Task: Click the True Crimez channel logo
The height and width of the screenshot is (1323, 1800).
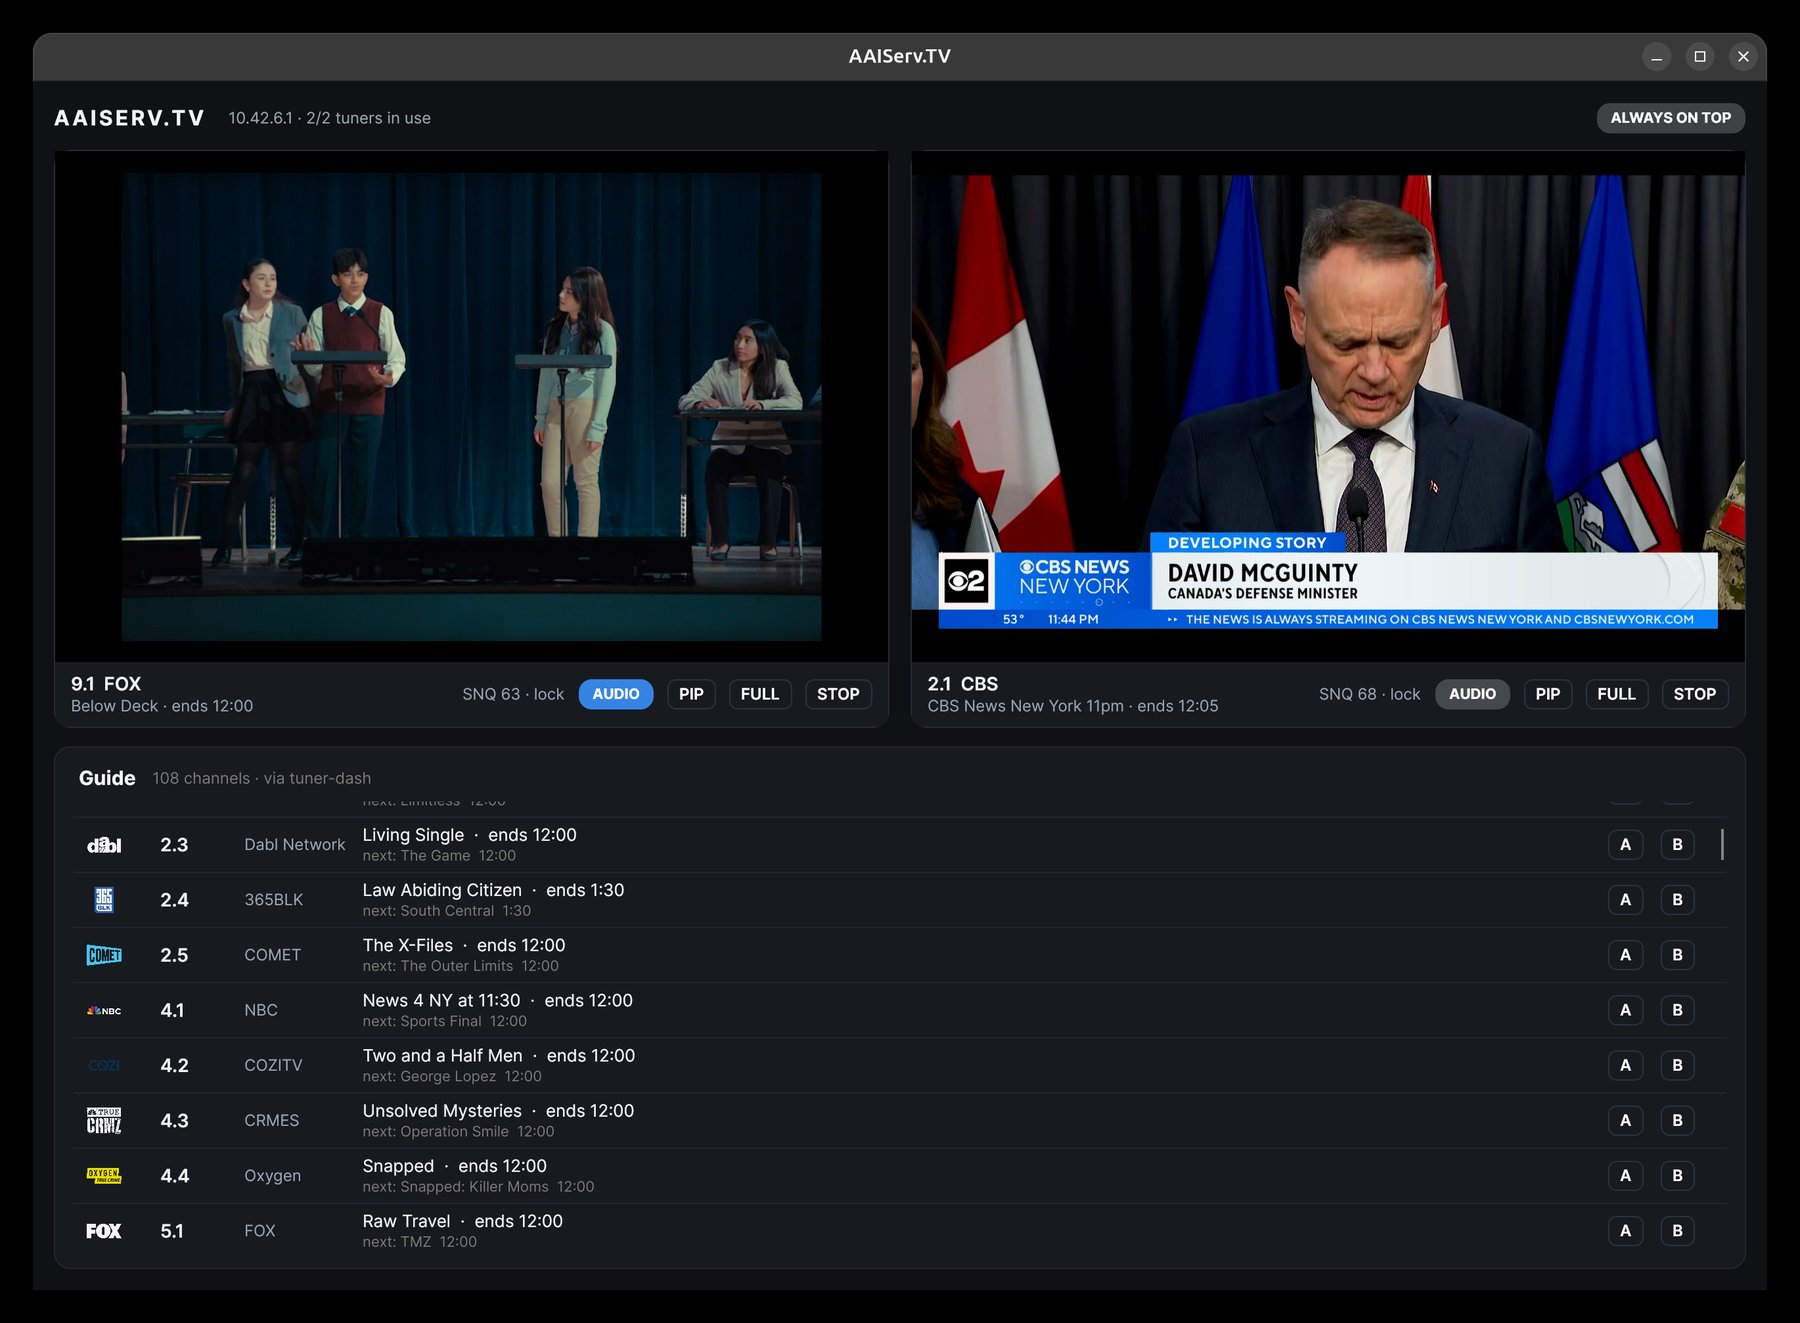Action: tap(104, 1121)
